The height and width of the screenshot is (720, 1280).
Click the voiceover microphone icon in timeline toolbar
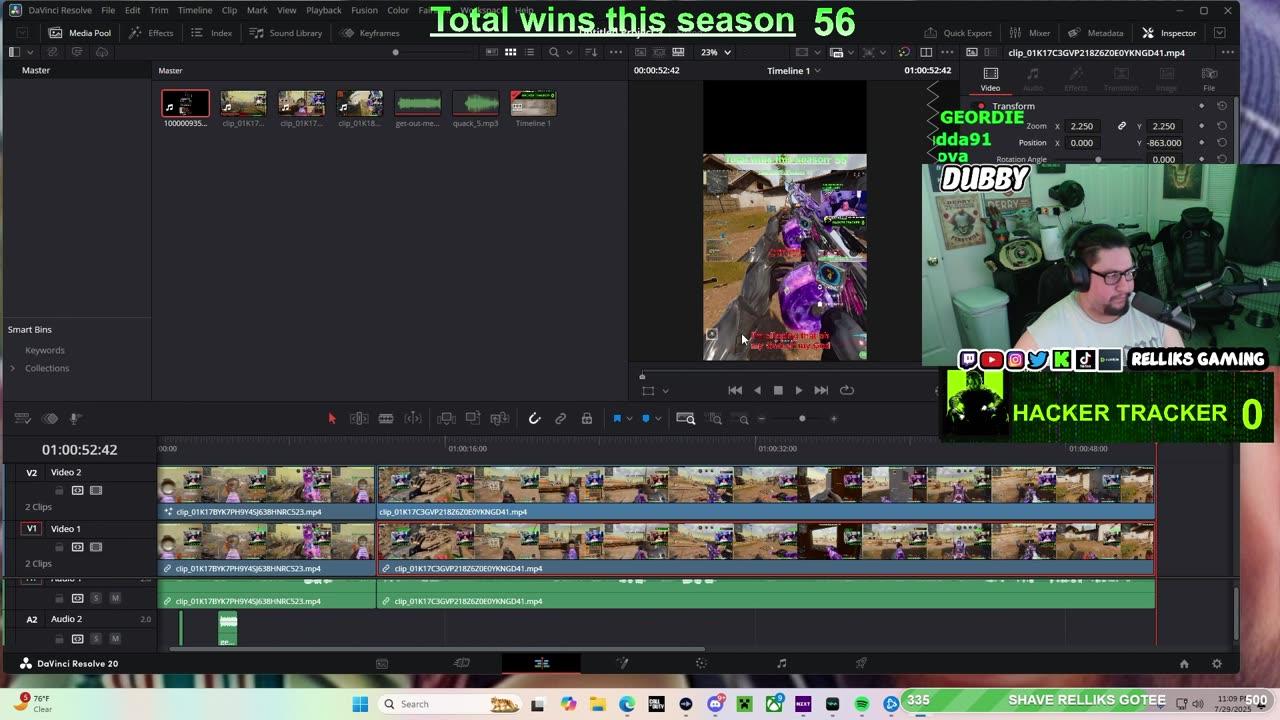click(x=75, y=419)
